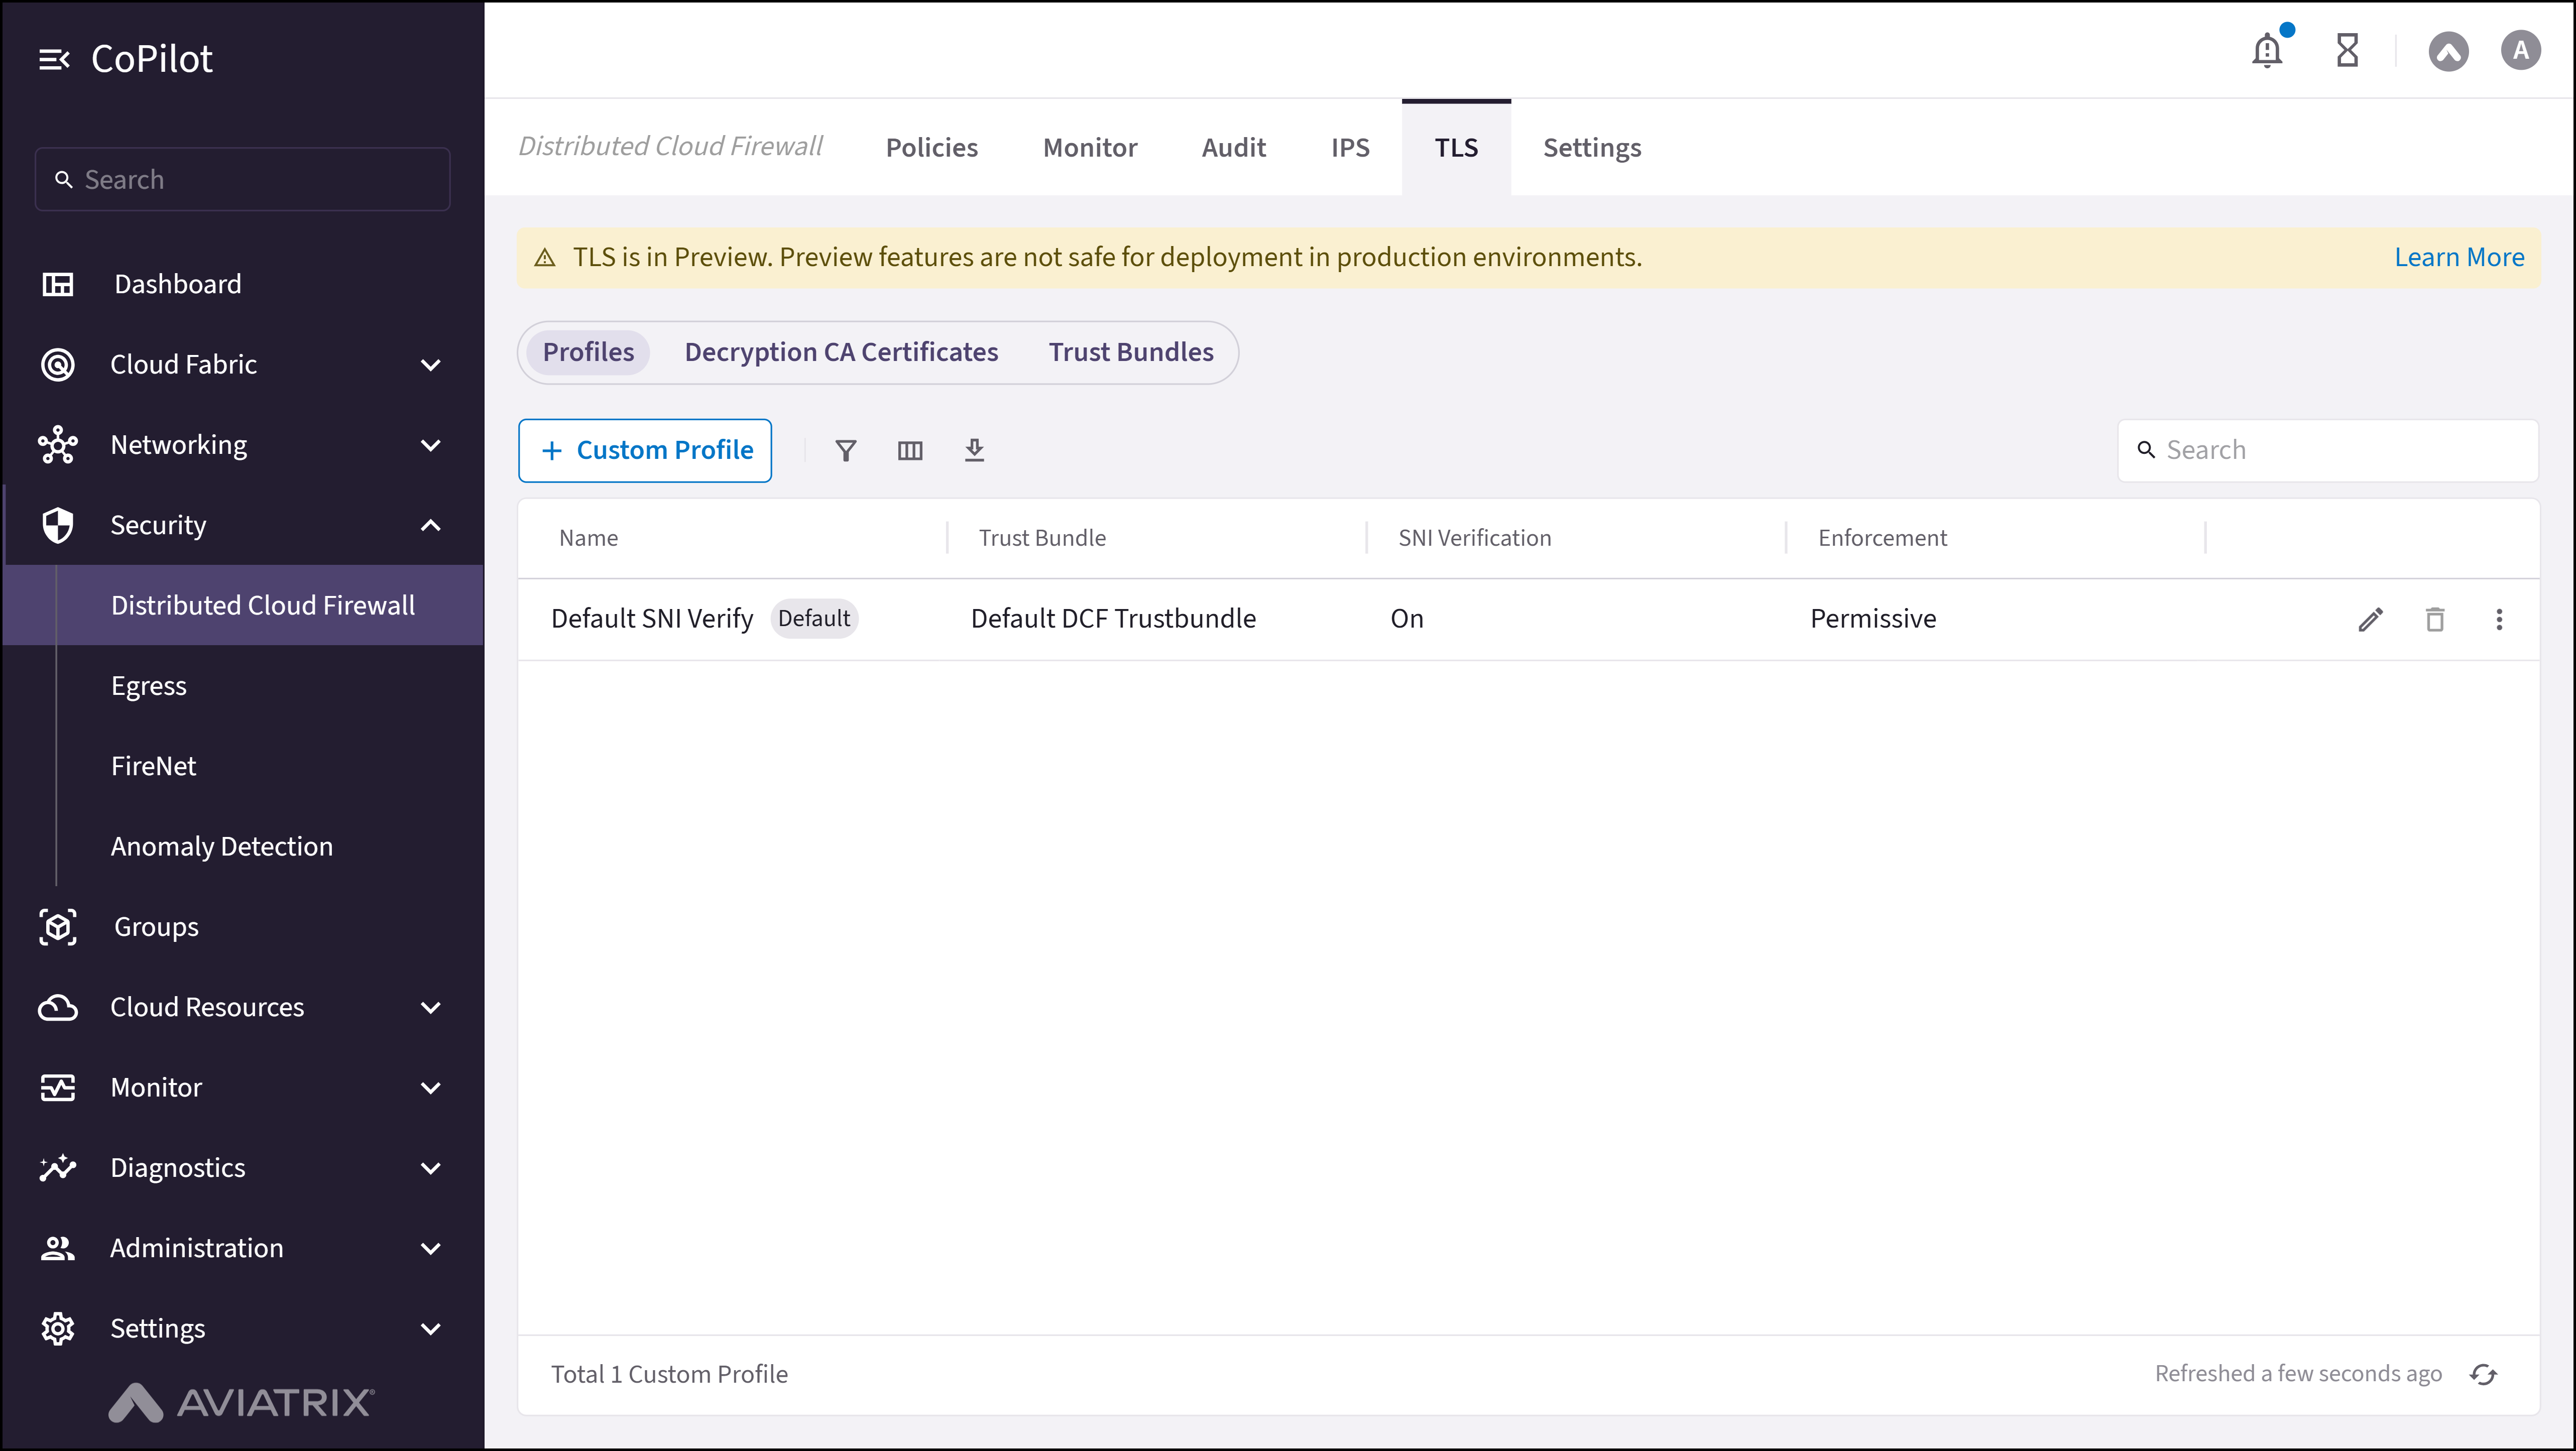Click the Groups icon
This screenshot has height=1451, width=2576.
click(58, 927)
